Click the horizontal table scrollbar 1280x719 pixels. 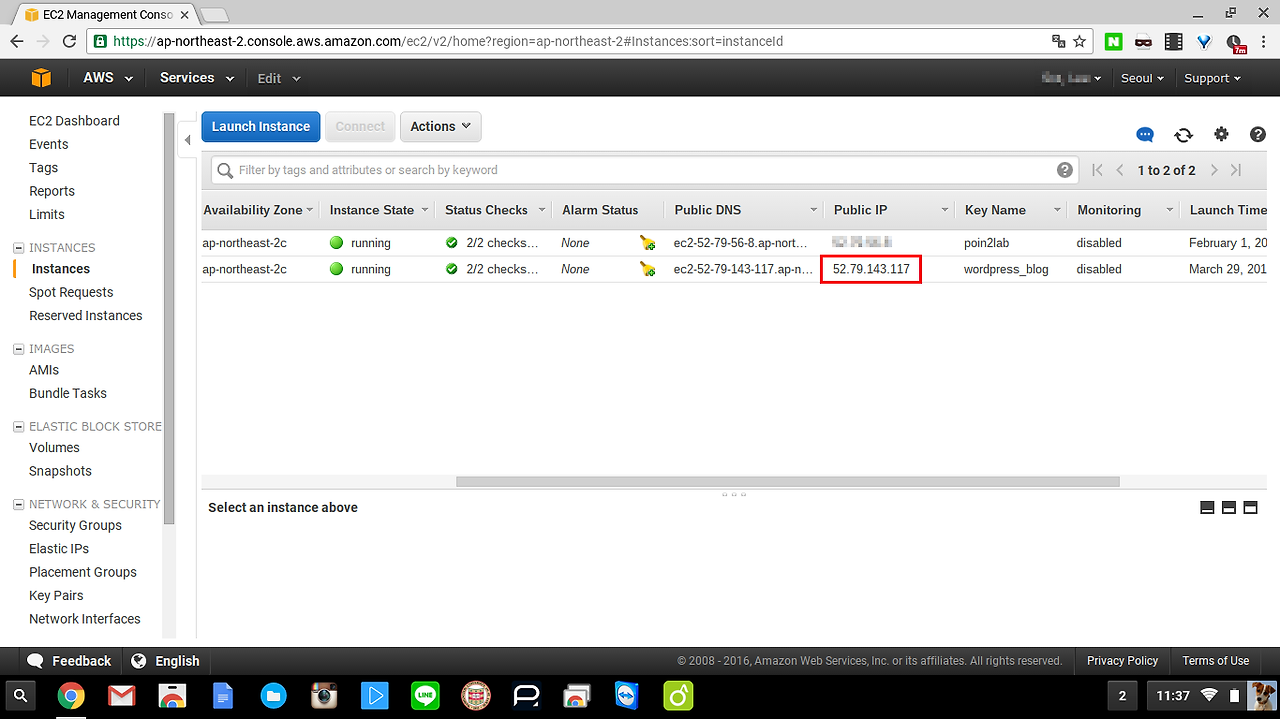(787, 481)
